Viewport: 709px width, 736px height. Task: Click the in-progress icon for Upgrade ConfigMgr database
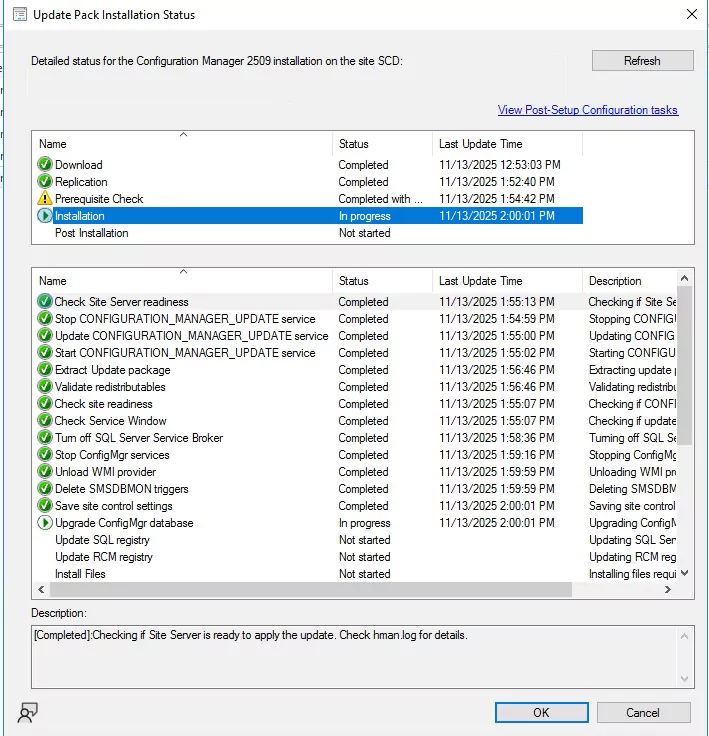tap(45, 522)
